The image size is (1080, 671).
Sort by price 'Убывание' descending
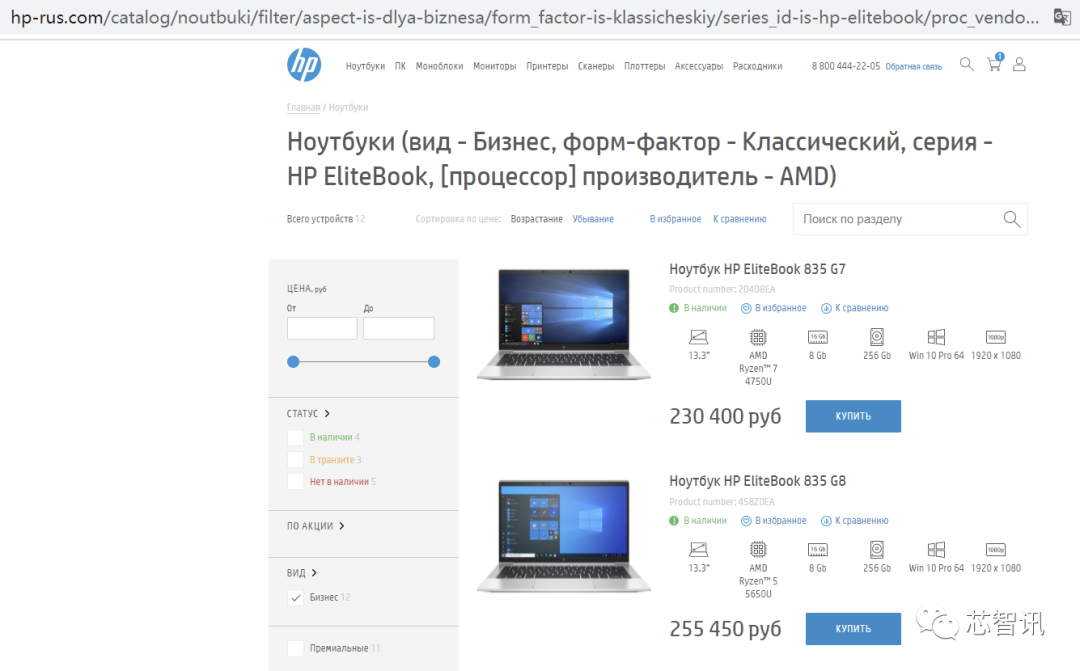[593, 219]
